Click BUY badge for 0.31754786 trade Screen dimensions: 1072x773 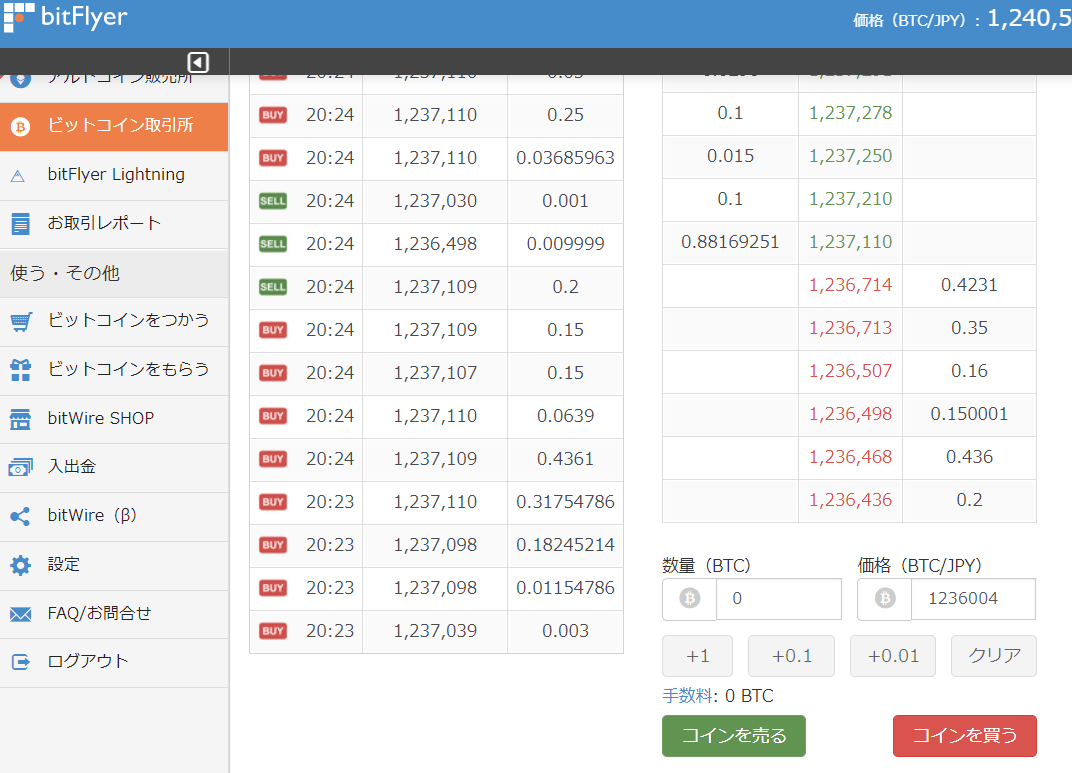[x=273, y=503]
